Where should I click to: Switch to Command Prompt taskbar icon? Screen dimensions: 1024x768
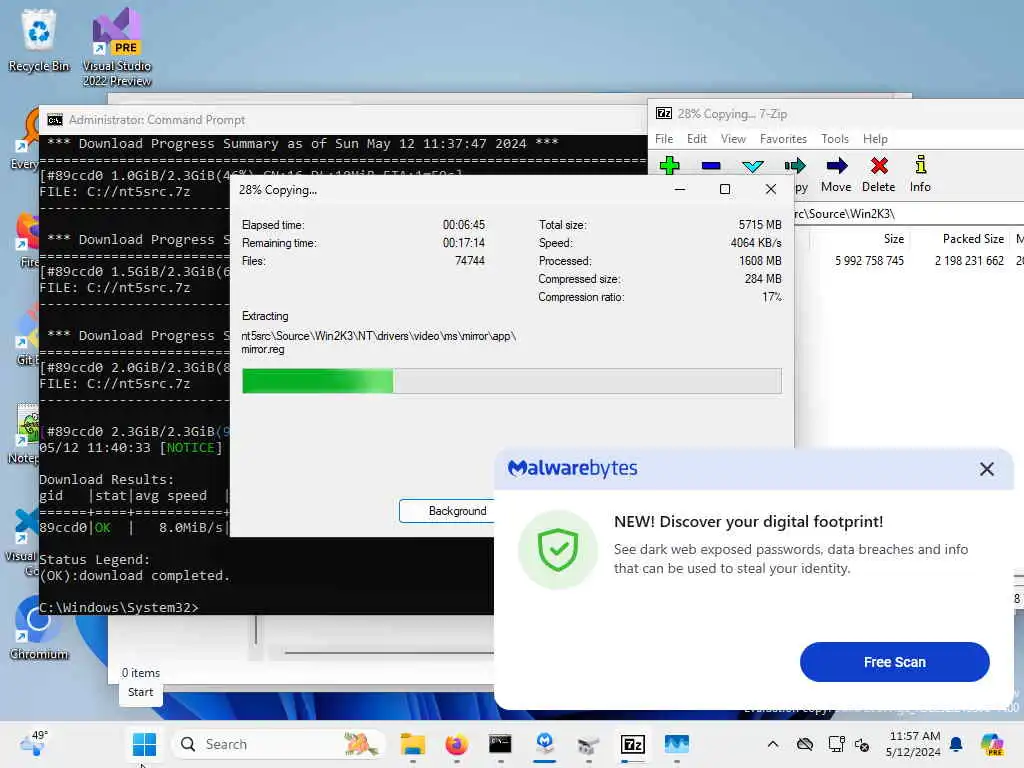pyautogui.click(x=500, y=744)
